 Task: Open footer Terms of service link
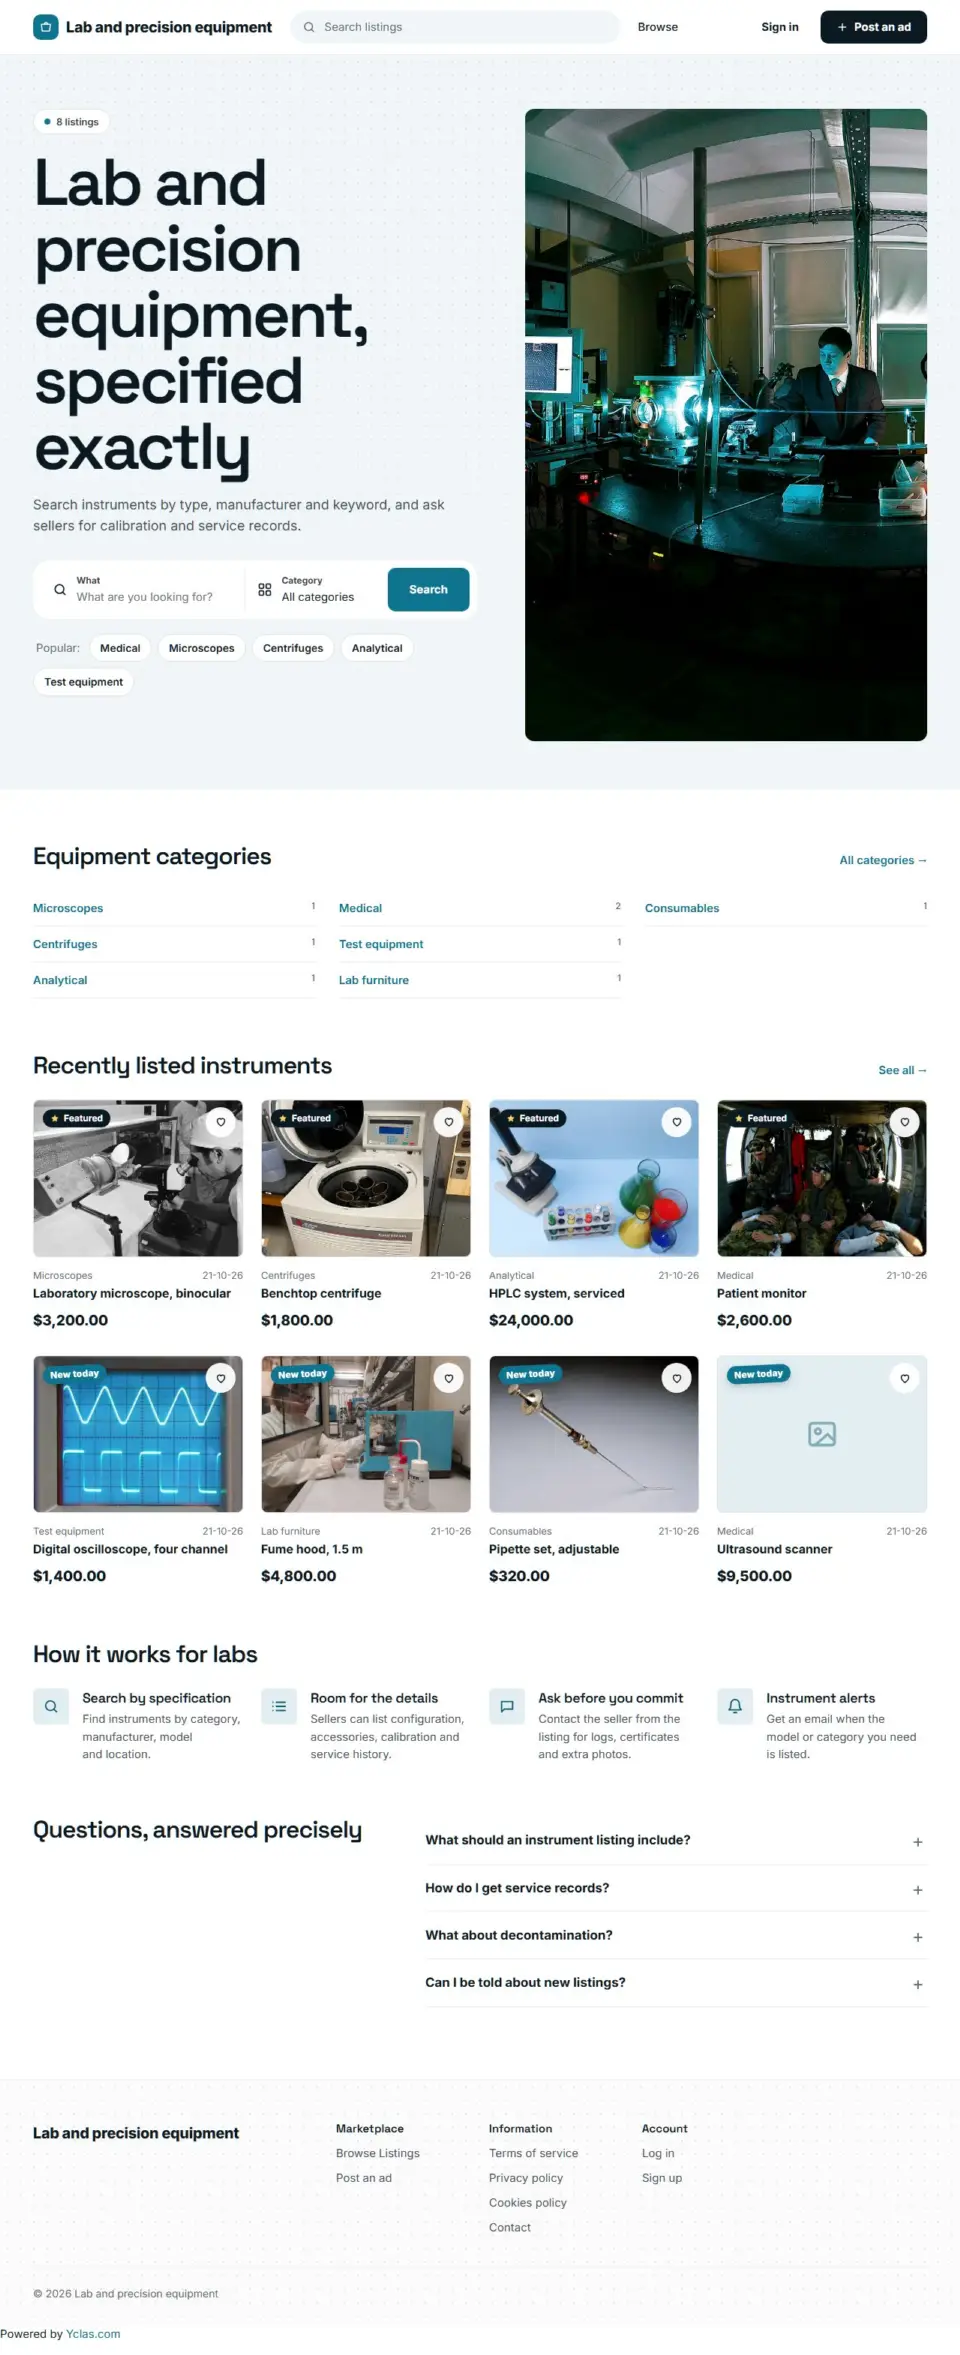pos(533,2153)
